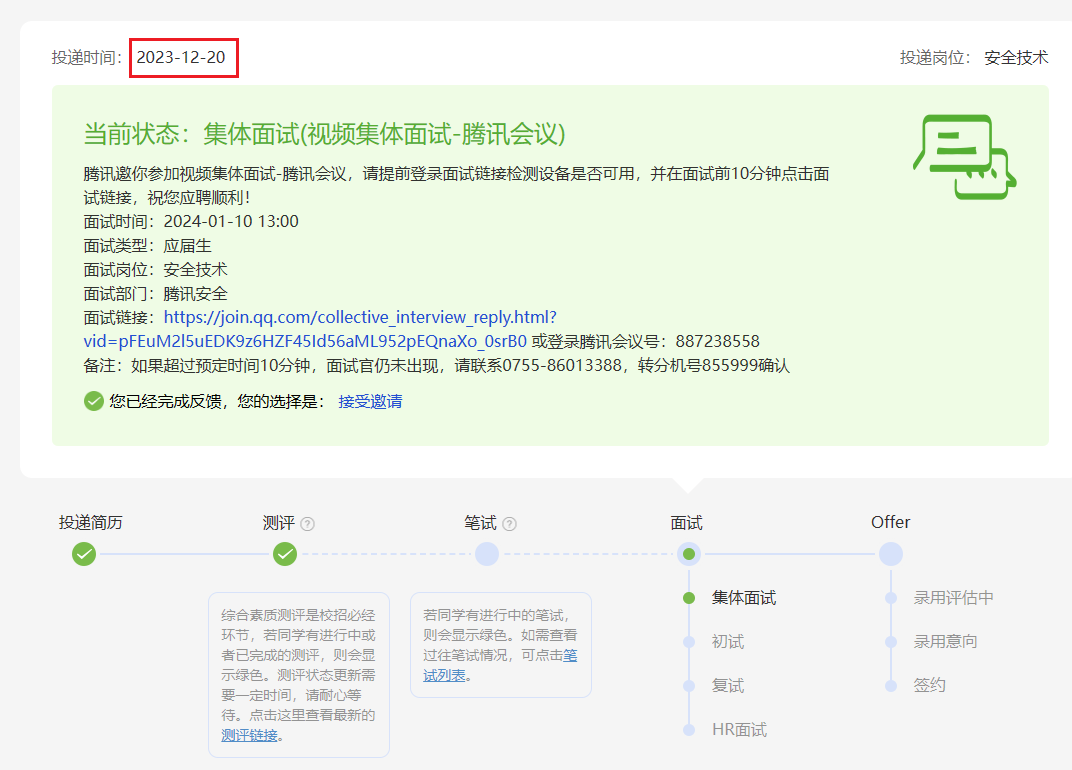Click the 投递简历 stage label
The height and width of the screenshot is (770, 1072).
click(91, 522)
